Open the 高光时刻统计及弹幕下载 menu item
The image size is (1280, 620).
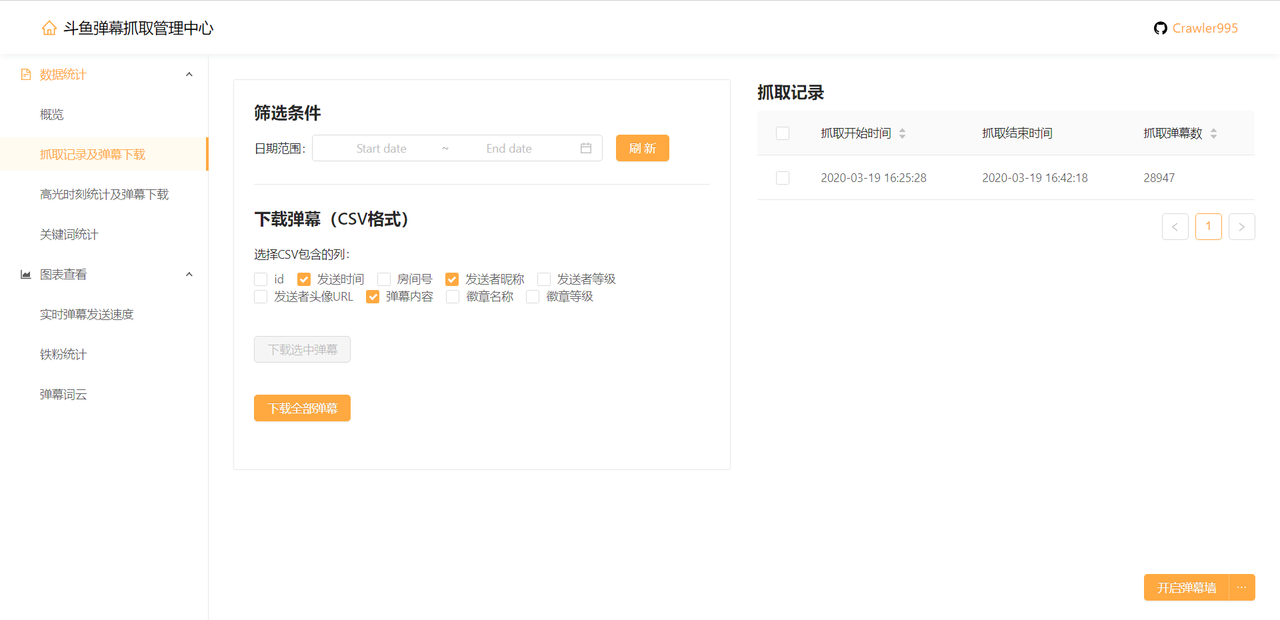pyautogui.click(x=104, y=194)
